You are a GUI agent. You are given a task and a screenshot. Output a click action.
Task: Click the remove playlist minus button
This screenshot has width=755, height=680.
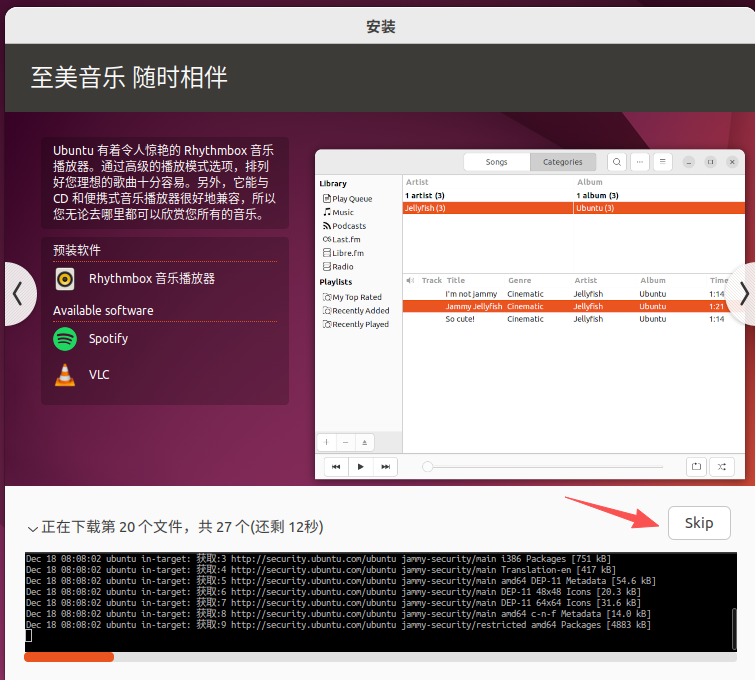pos(345,442)
